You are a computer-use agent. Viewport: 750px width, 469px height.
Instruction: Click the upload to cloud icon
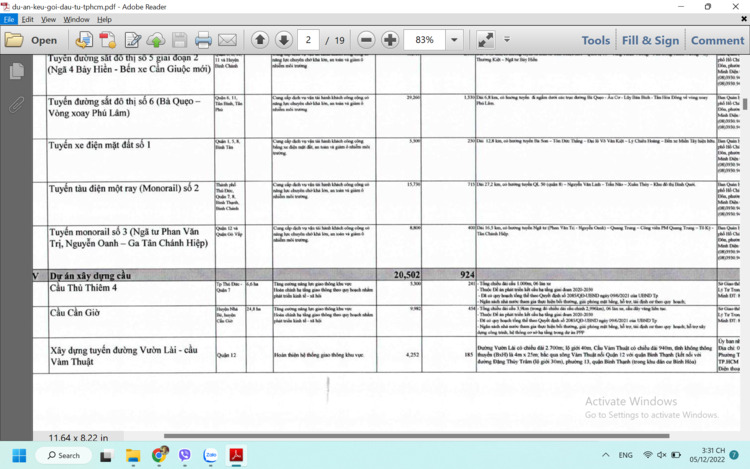(156, 40)
